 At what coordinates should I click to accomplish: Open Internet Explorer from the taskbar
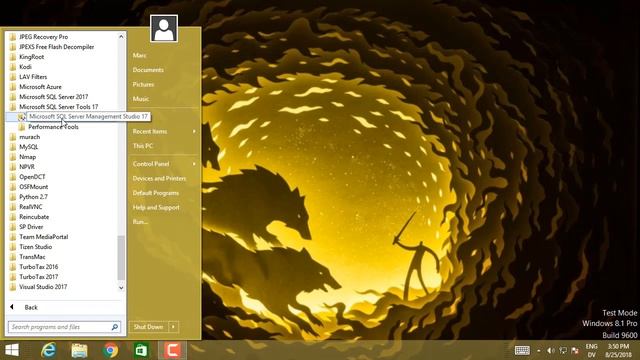[49, 350]
